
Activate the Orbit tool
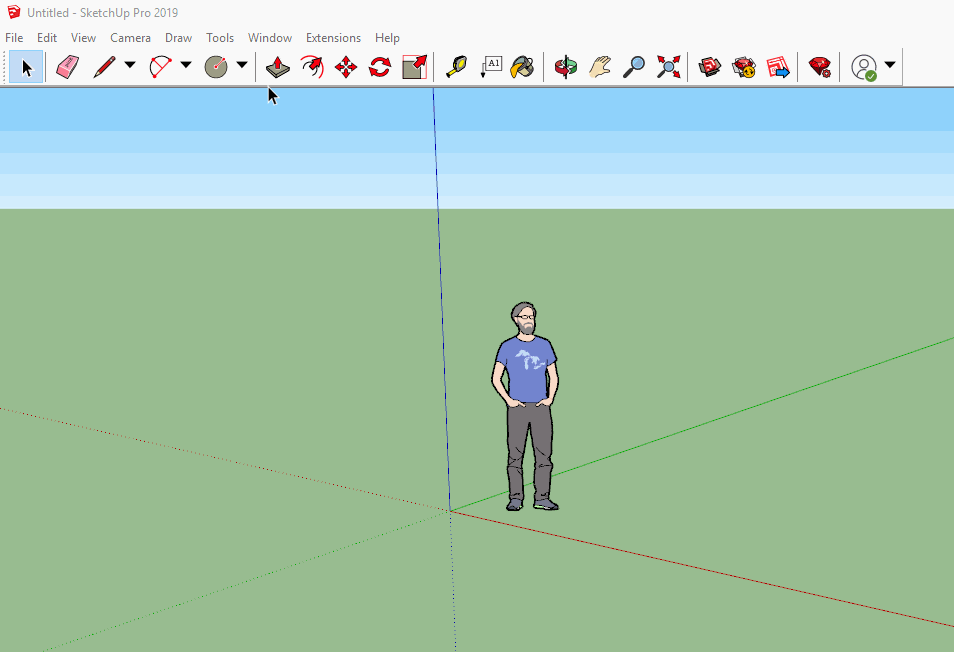pos(566,67)
